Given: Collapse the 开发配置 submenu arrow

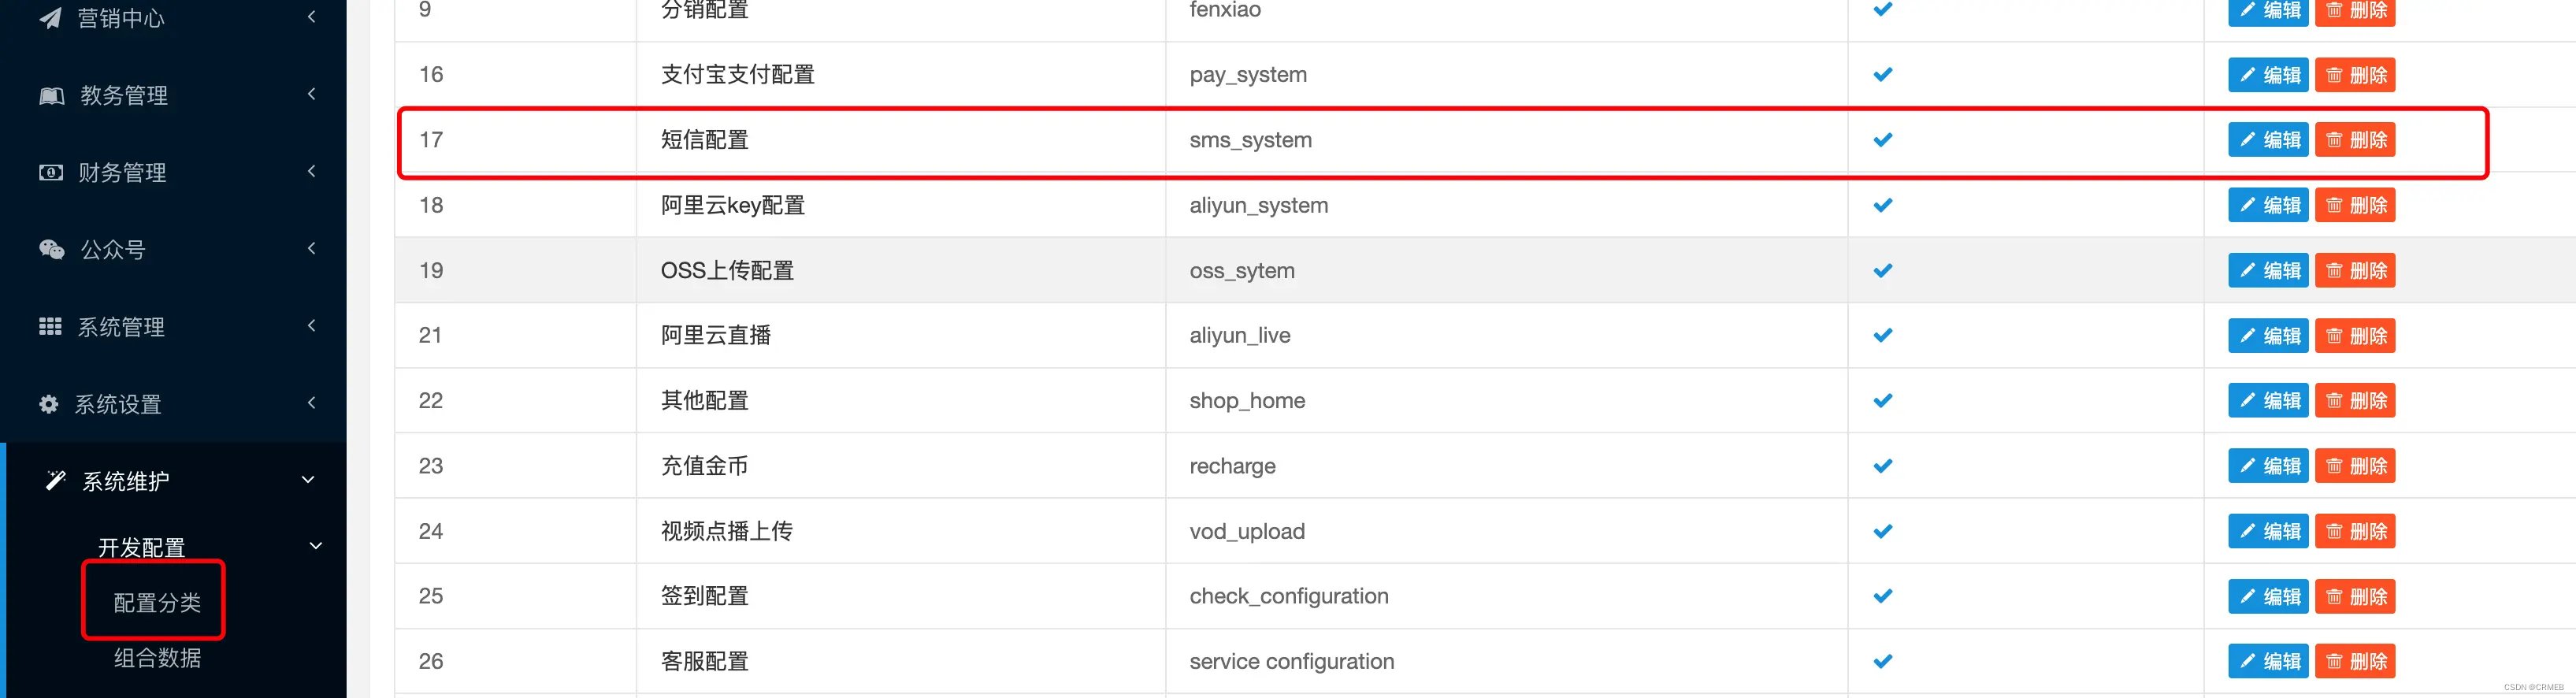Looking at the screenshot, I should point(316,546).
